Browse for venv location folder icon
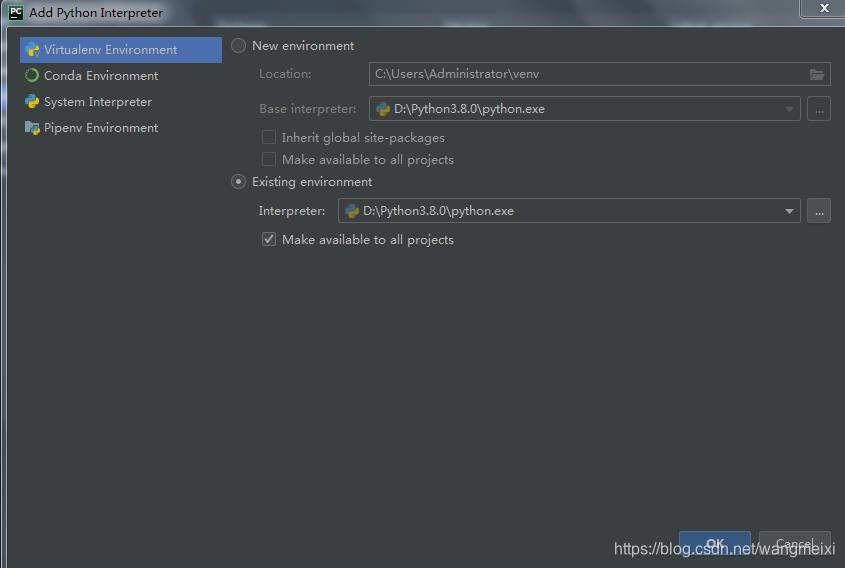 tap(817, 74)
